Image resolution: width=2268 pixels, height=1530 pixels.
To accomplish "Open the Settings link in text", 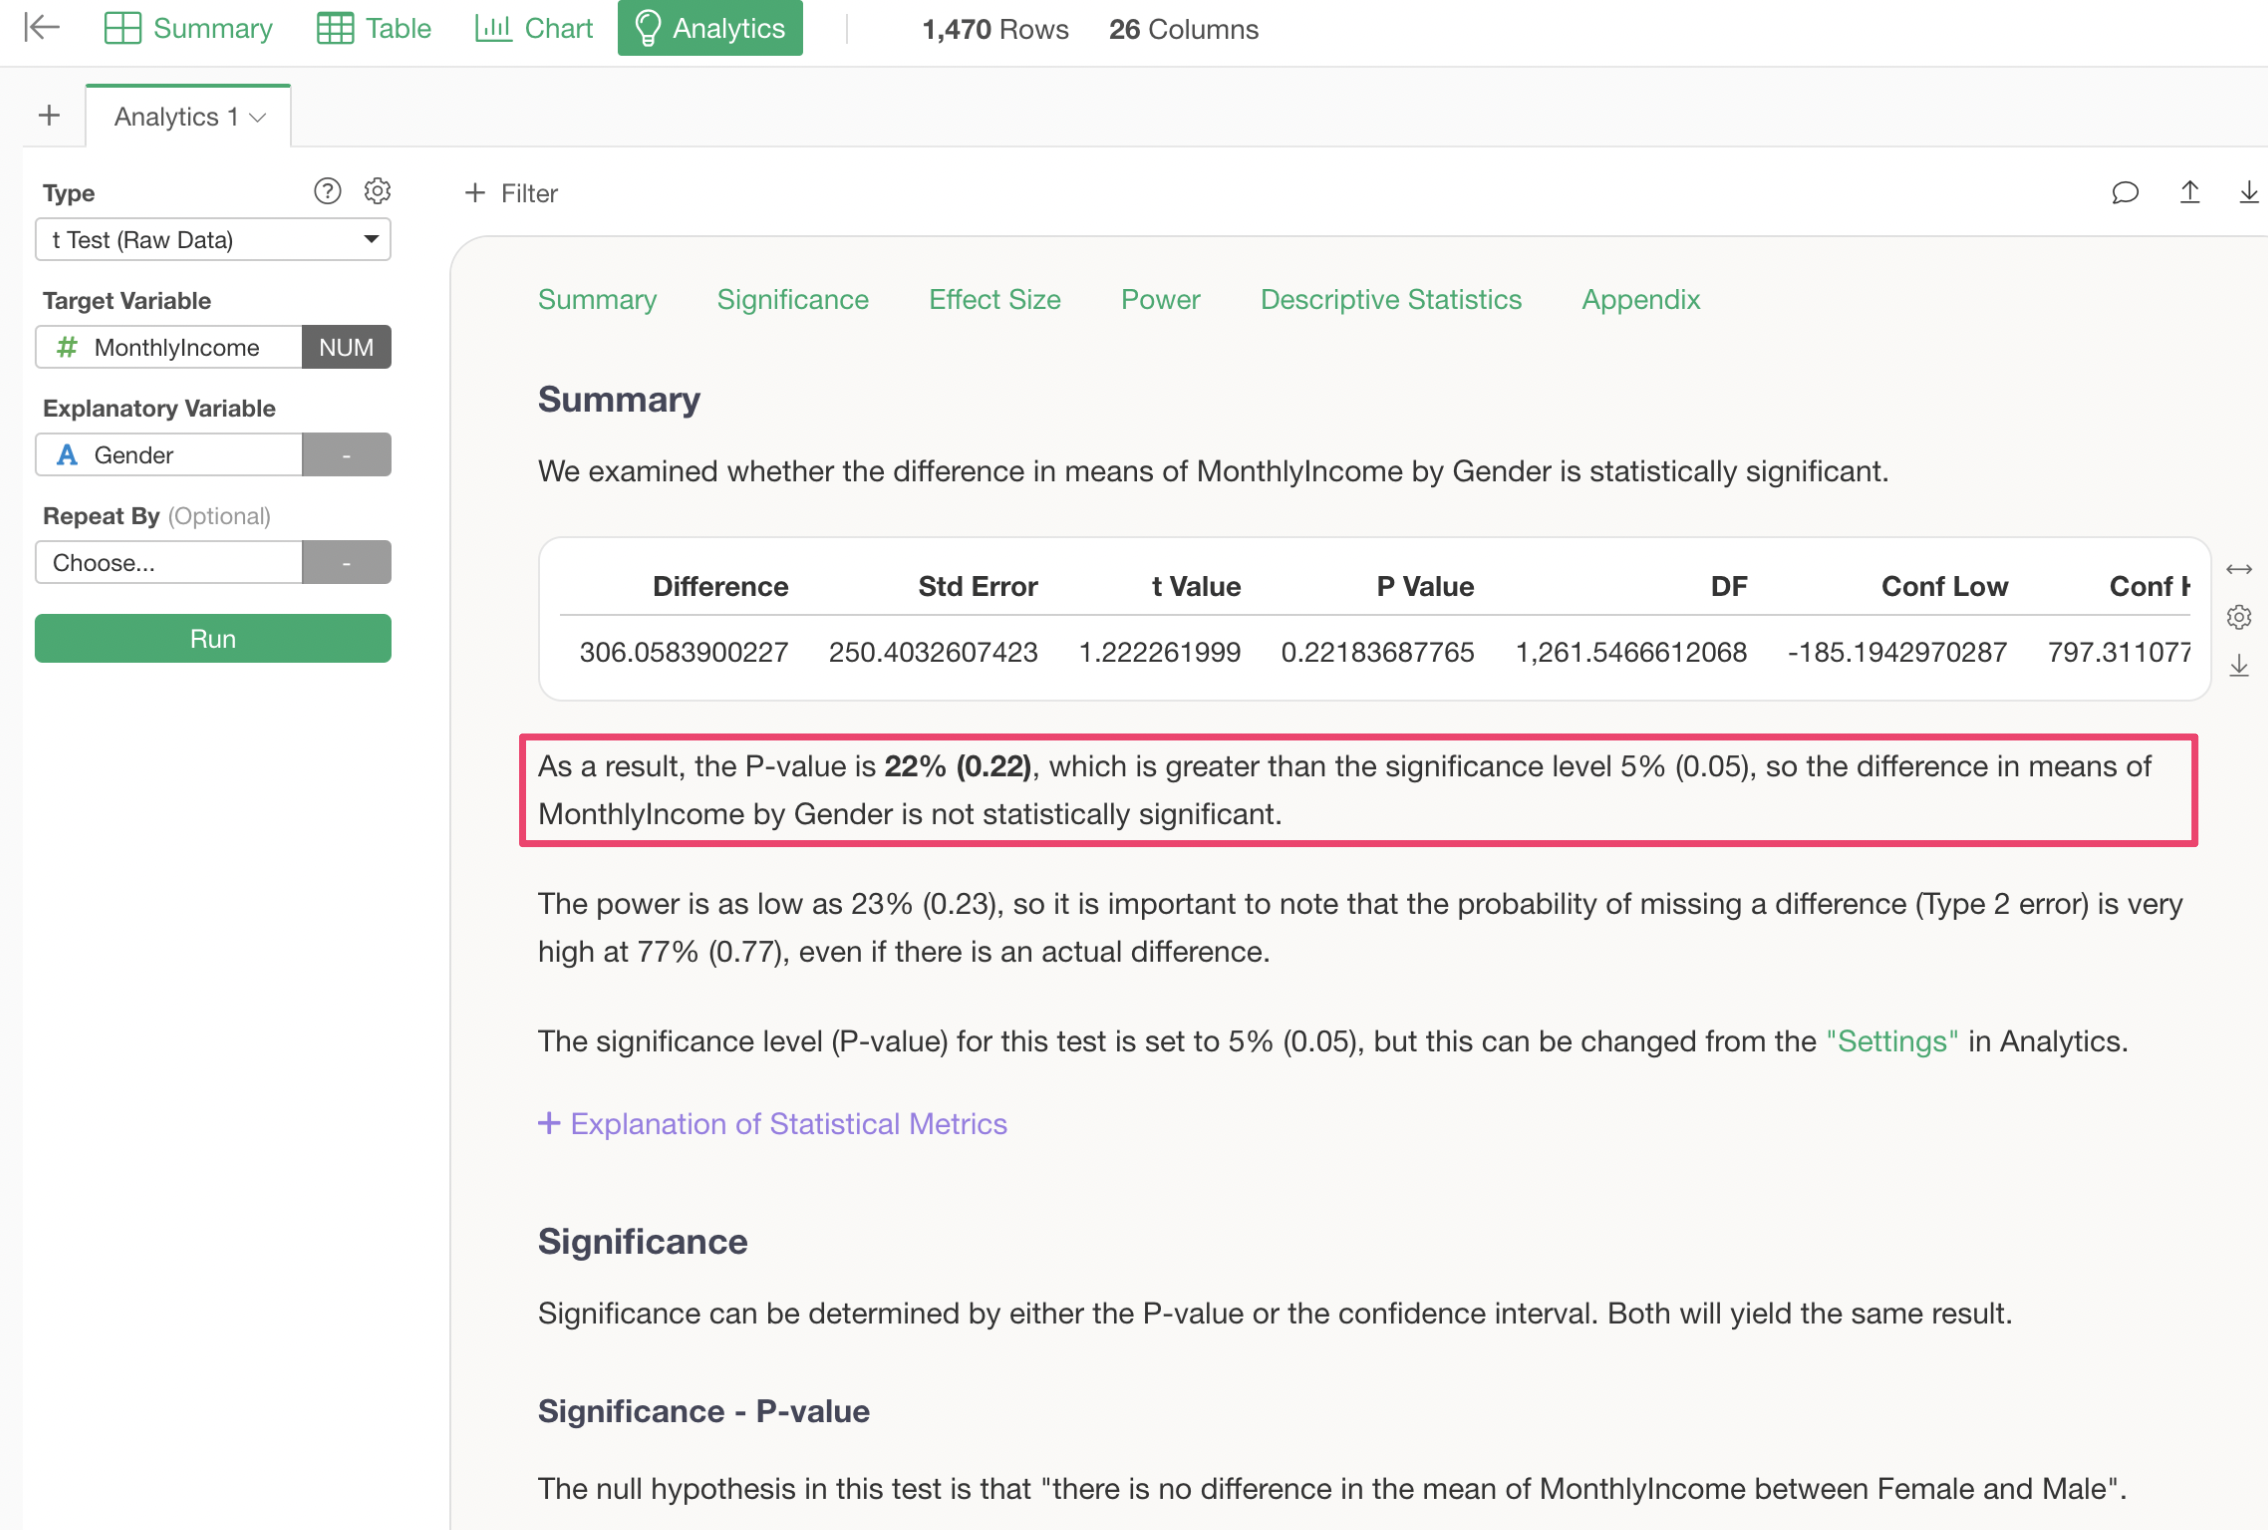I will coord(1891,1041).
